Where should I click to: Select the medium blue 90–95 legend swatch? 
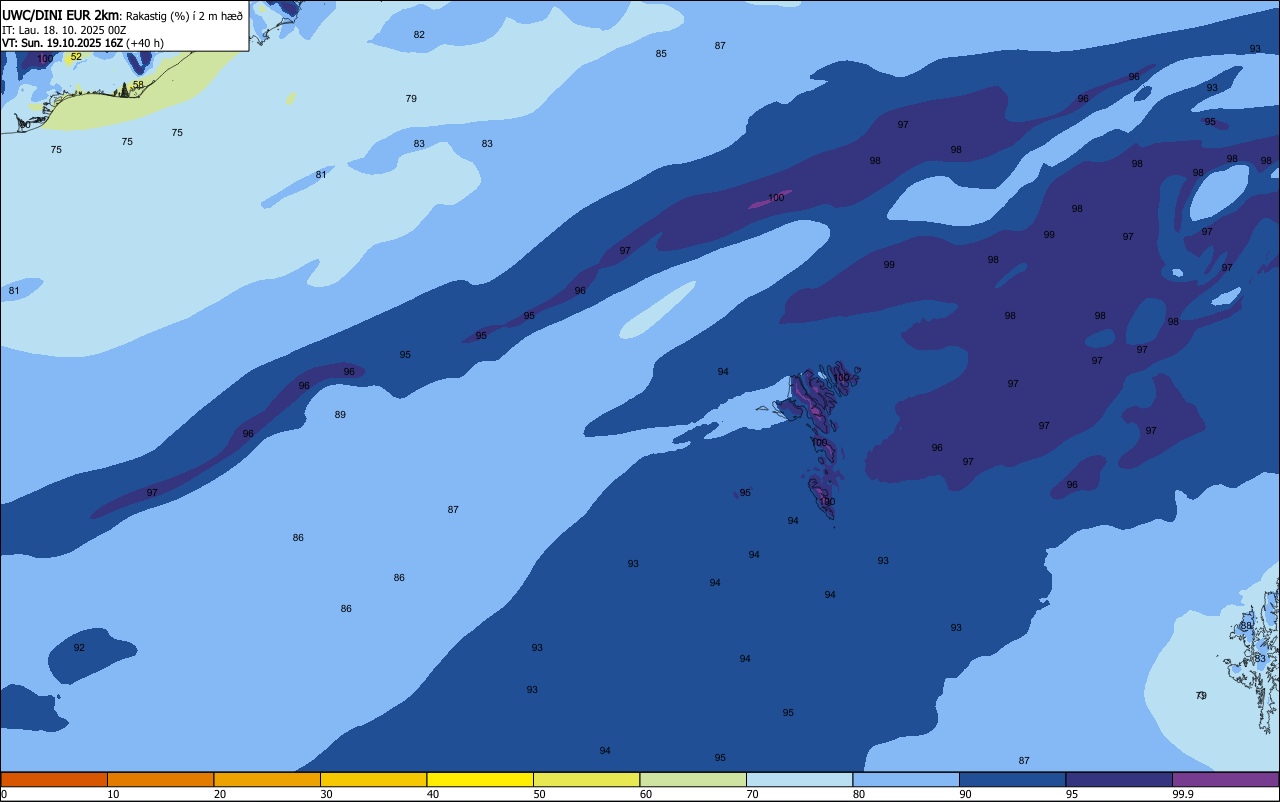click(1012, 779)
